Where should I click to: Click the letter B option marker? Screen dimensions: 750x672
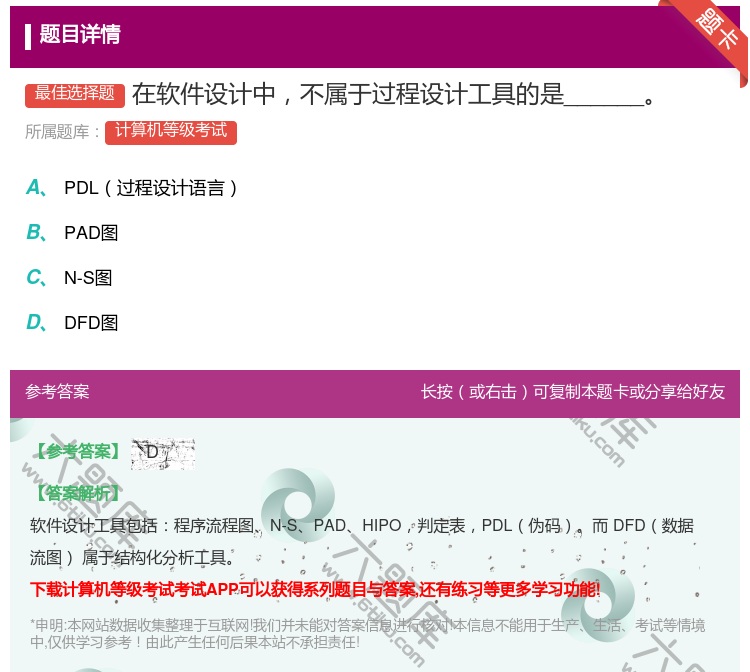pos(36,233)
